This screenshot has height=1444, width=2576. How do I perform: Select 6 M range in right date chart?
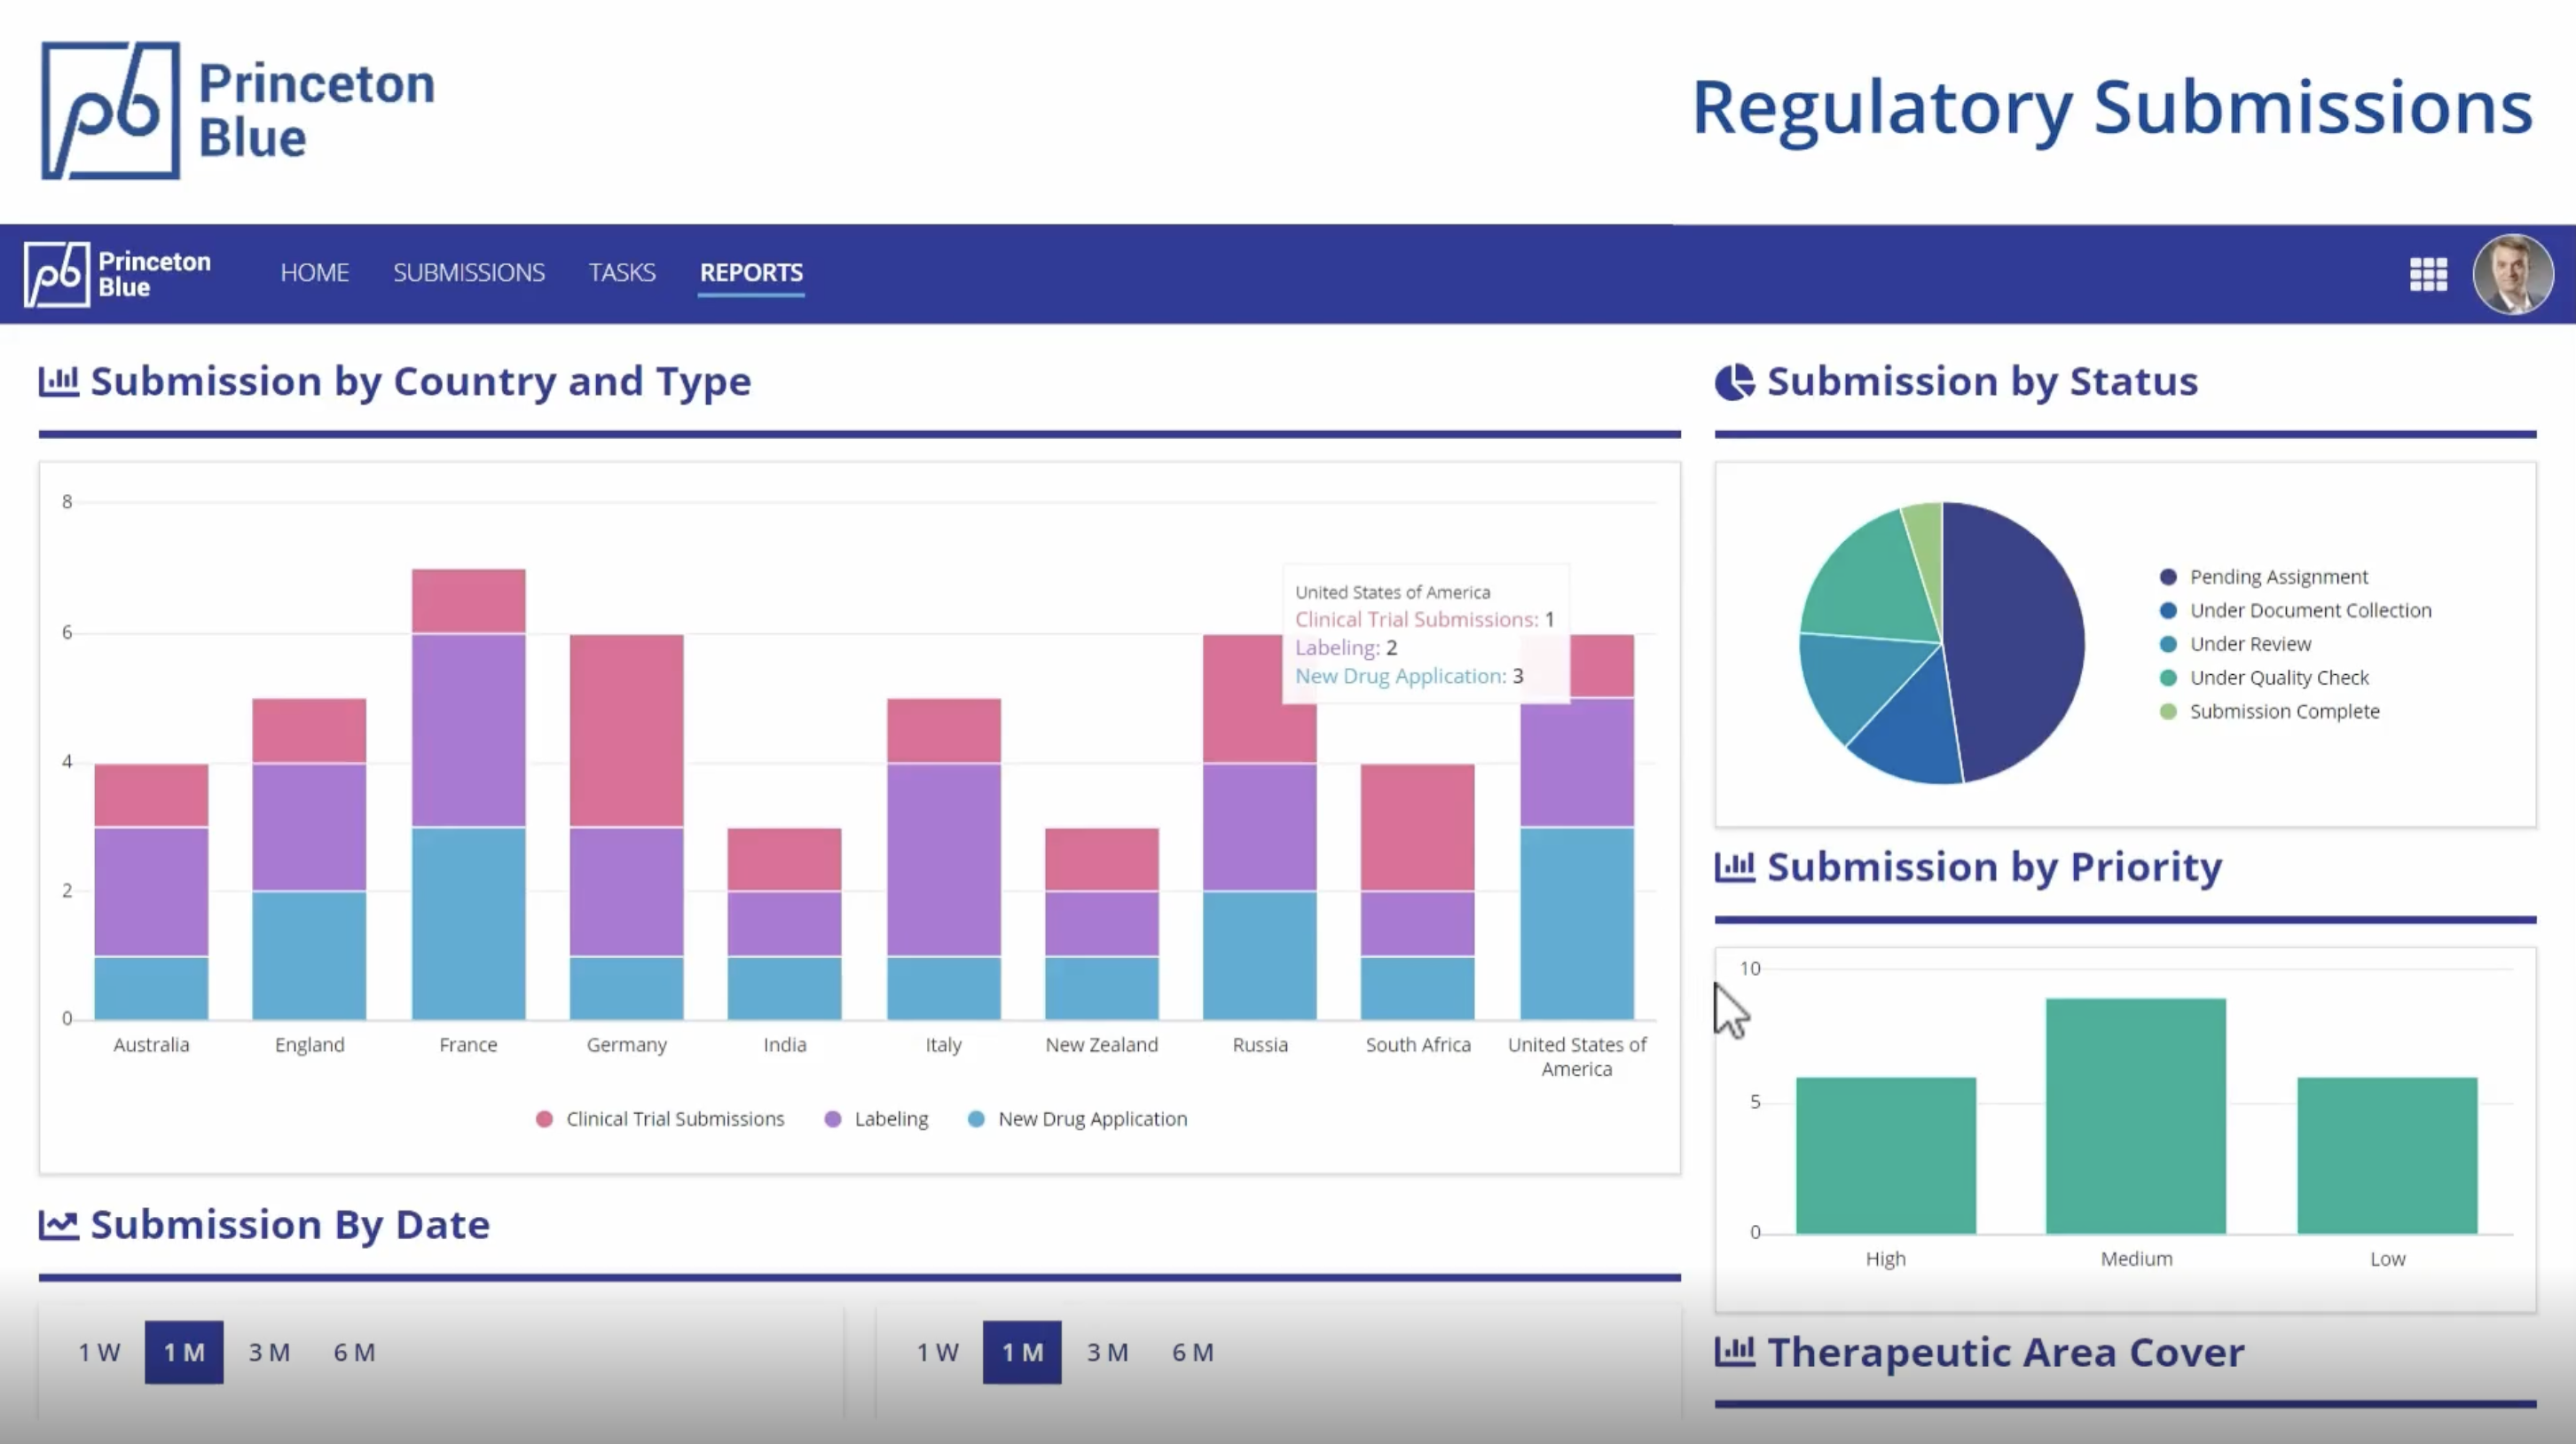click(1192, 1352)
